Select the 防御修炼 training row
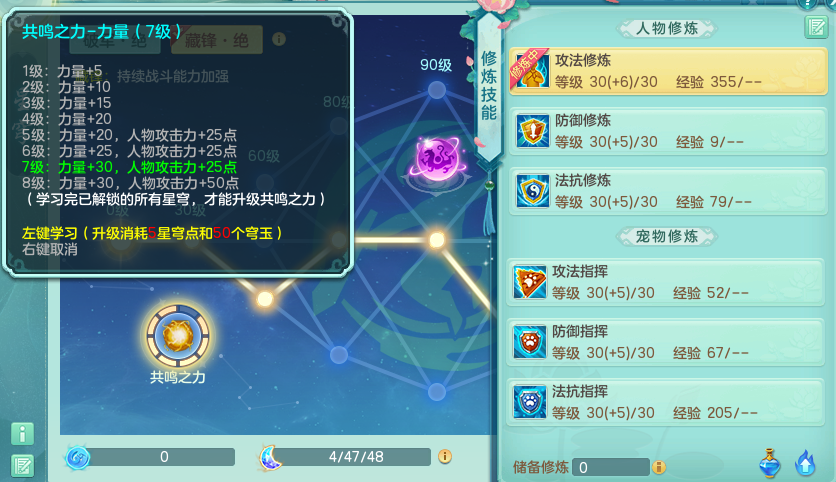Viewport: 836px width, 482px height. tap(669, 132)
